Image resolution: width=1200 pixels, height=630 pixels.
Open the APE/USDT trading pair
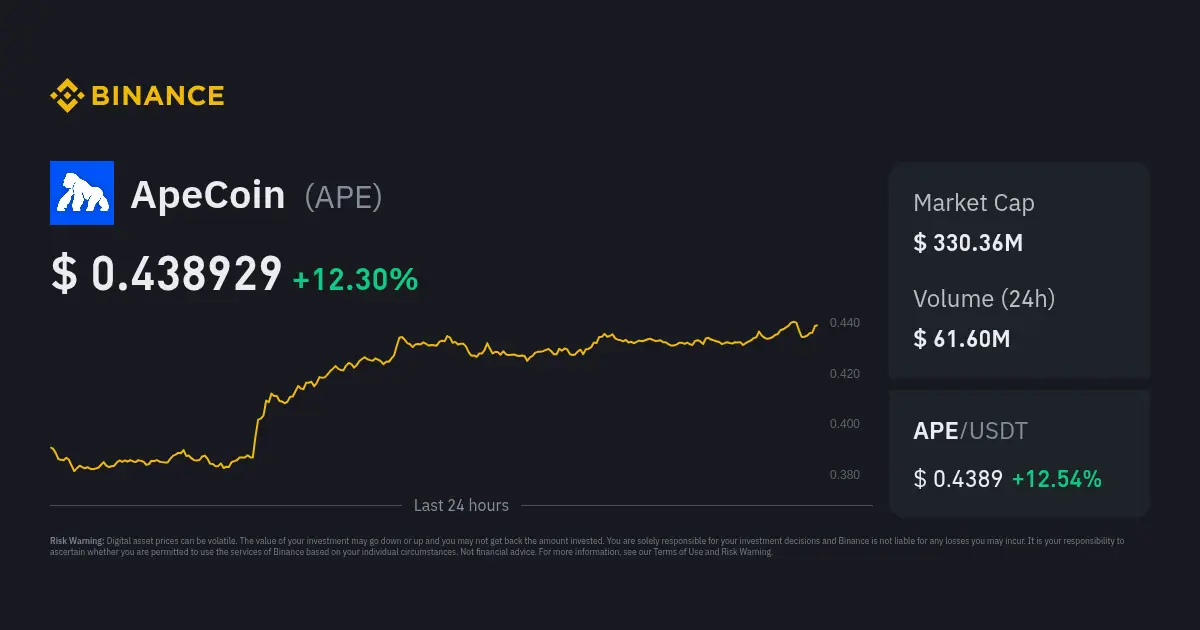coord(970,432)
